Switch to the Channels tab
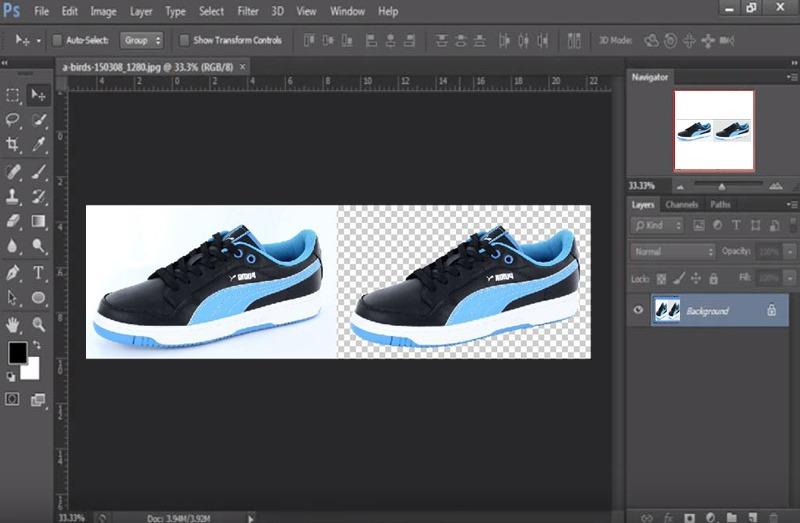The width and height of the screenshot is (800, 523). click(x=682, y=205)
